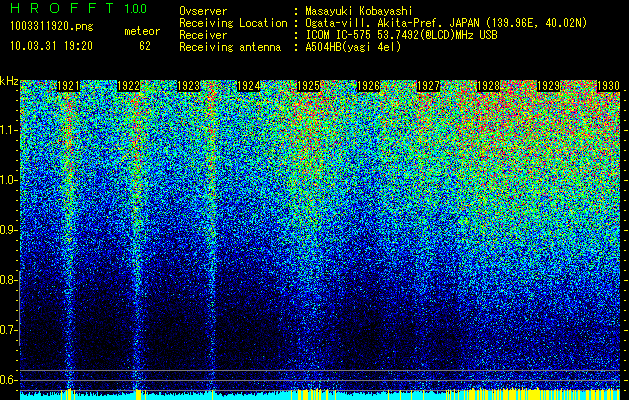Click the 1928 time marker label
Screen dimensions: 629x400
tap(489, 86)
